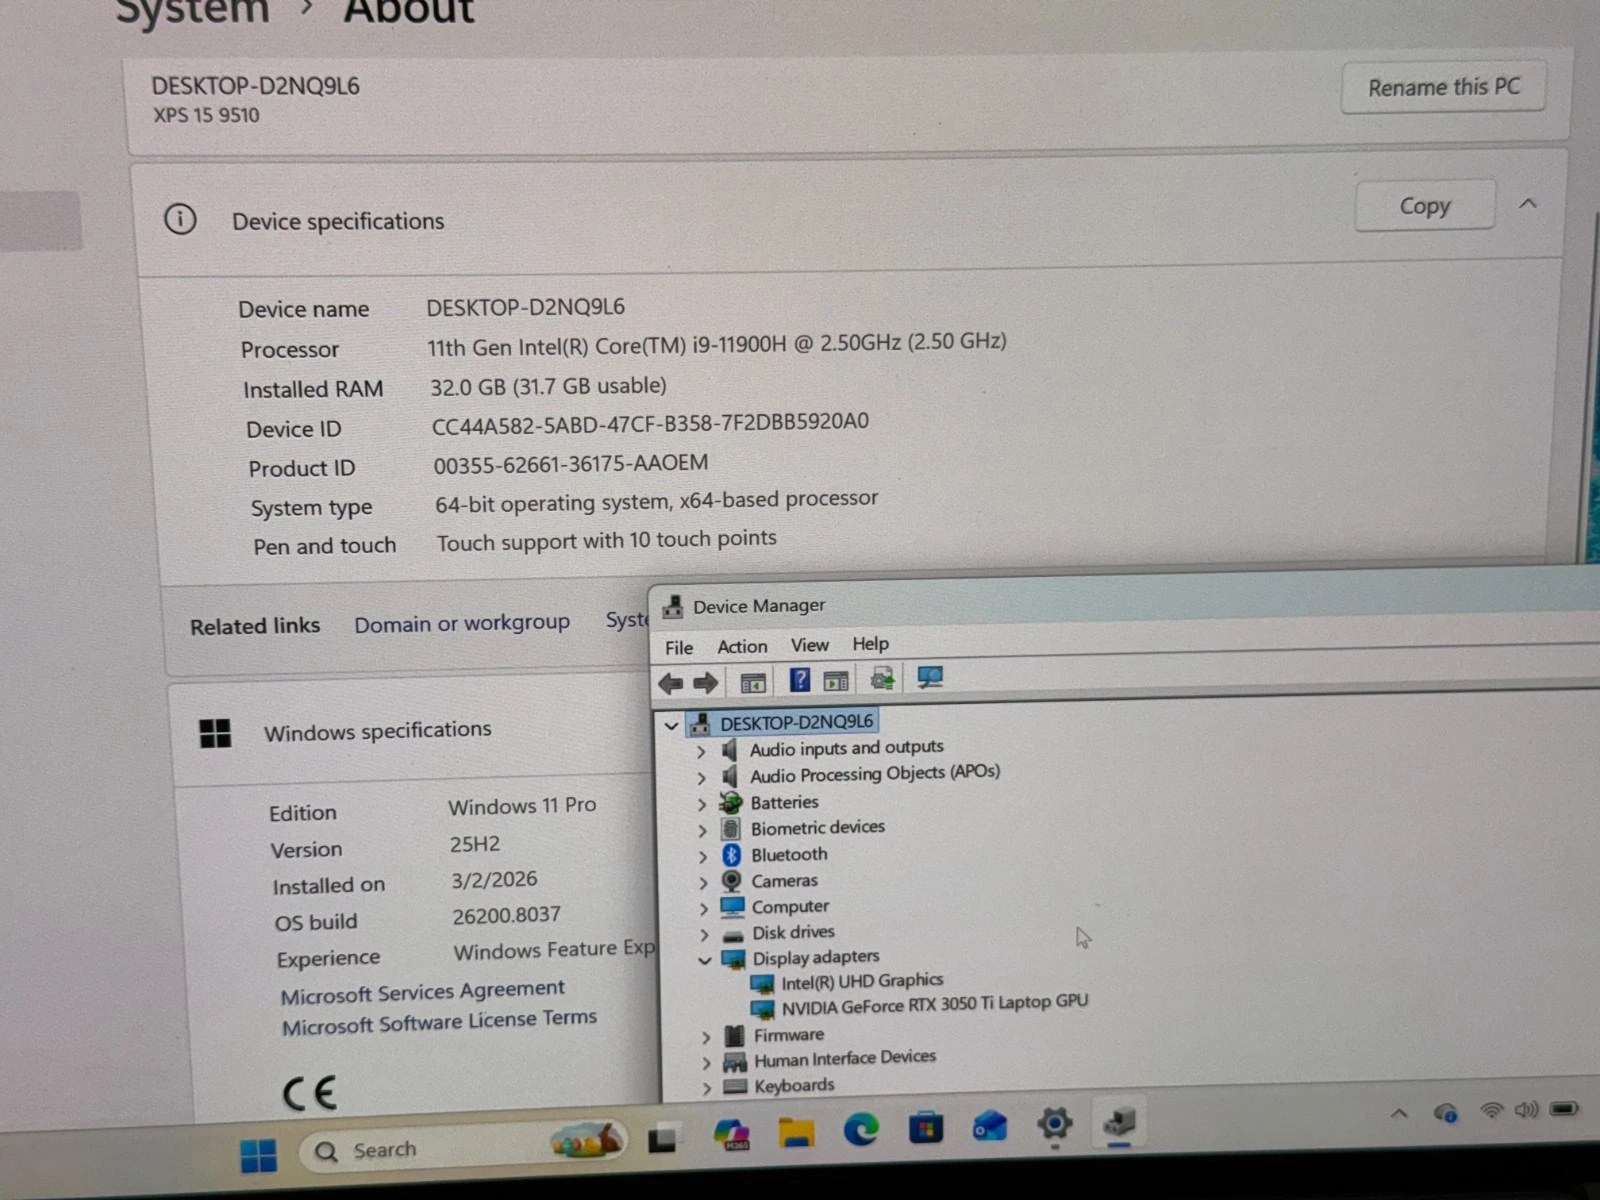Click the device specifications info icon

coord(180,219)
